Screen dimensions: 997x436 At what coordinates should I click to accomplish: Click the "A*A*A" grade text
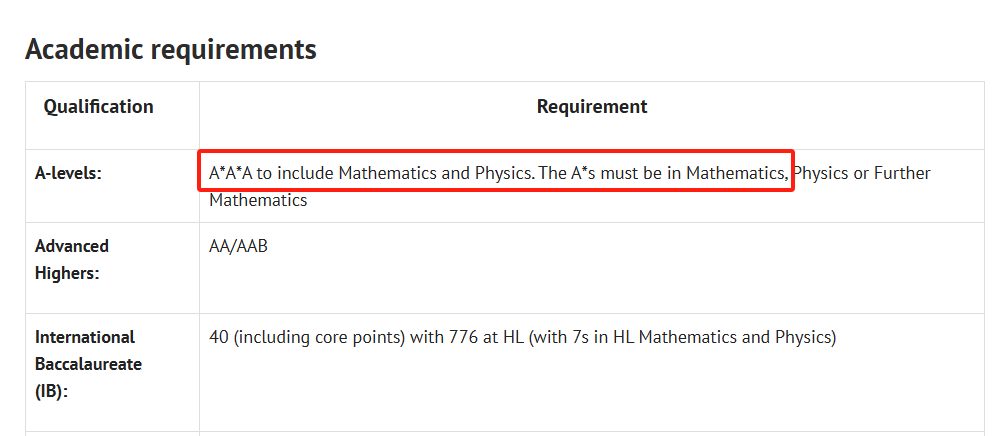click(231, 174)
